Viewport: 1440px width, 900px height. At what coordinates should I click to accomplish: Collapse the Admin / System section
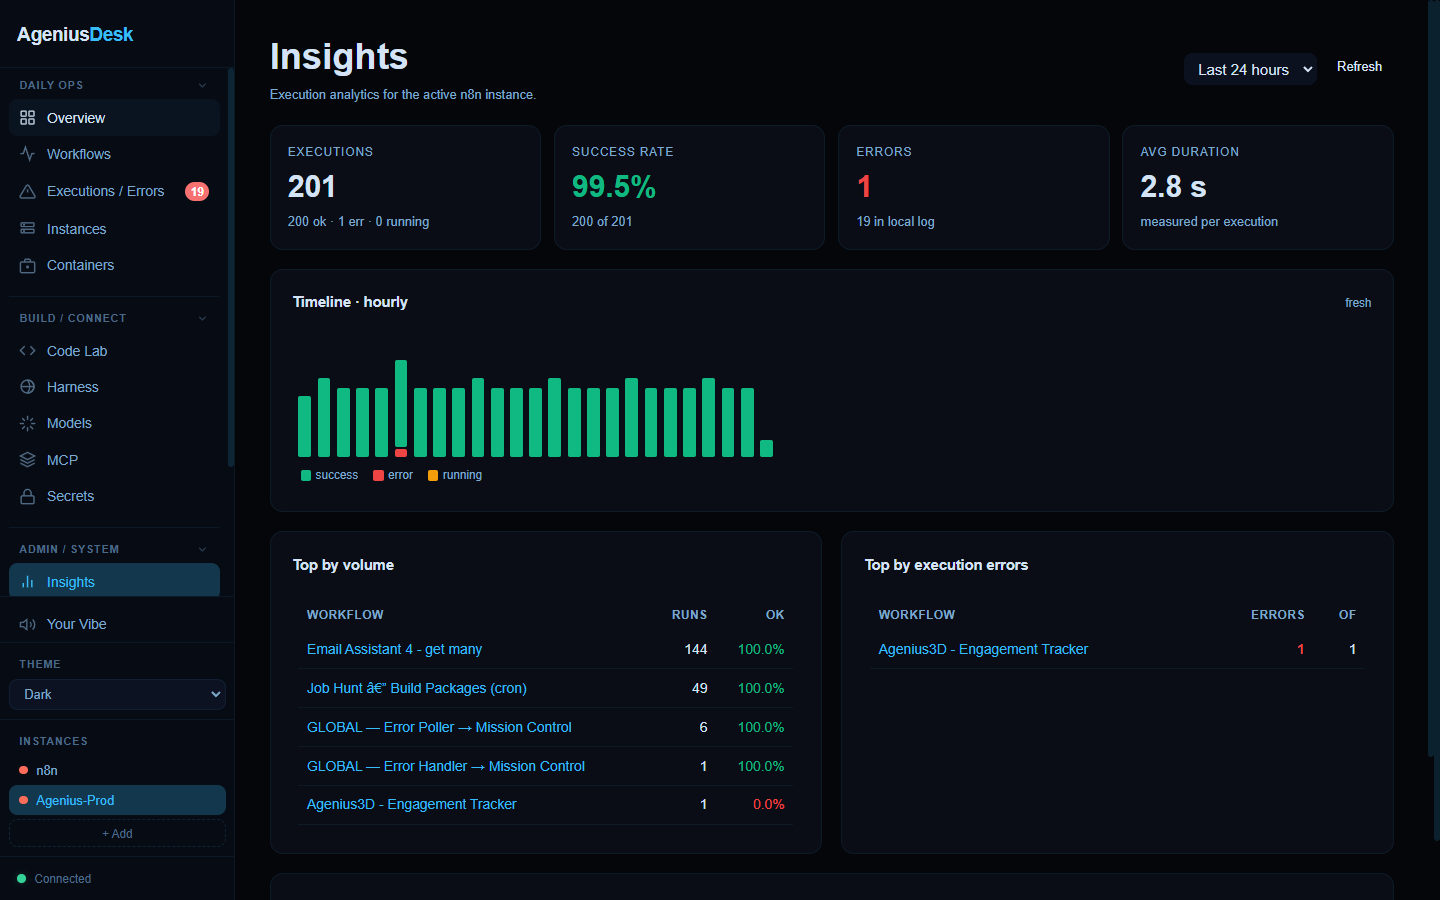(x=202, y=549)
